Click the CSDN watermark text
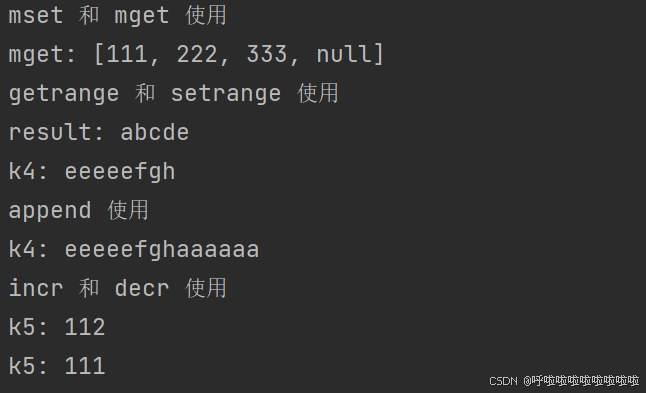This screenshot has height=393, width=646. [503, 381]
